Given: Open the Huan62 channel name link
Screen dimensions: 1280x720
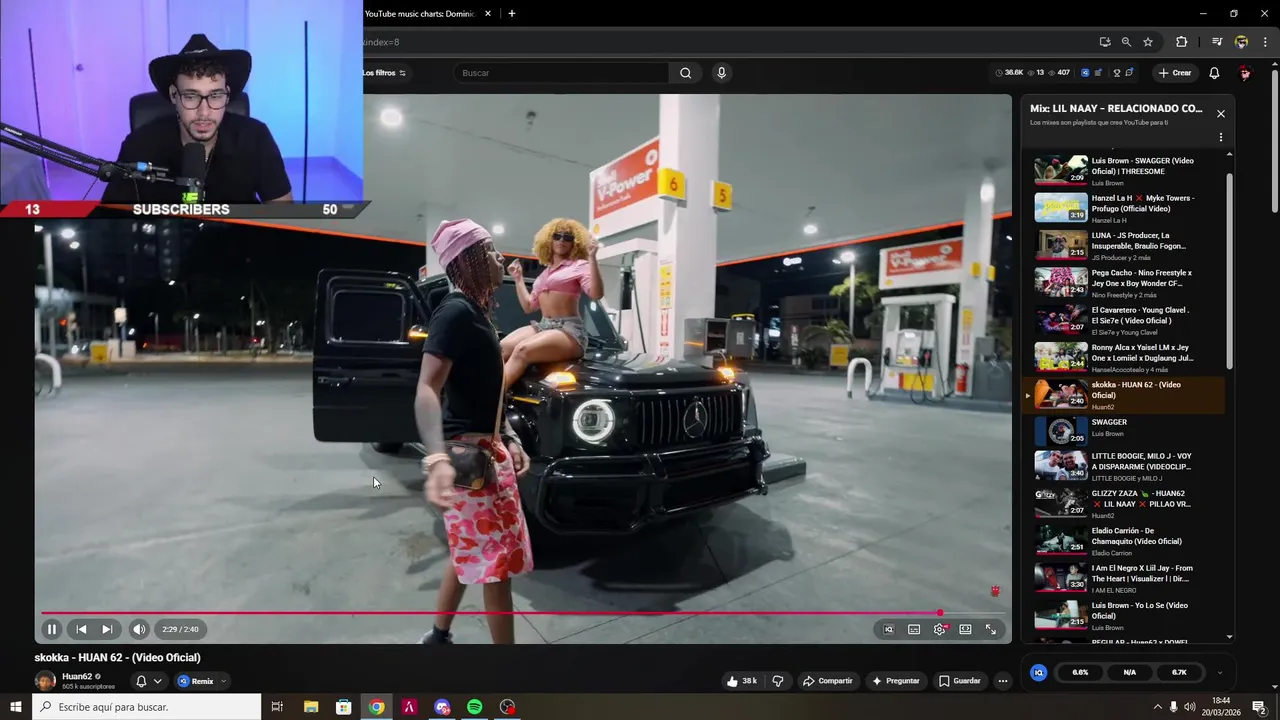Looking at the screenshot, I should [x=77, y=676].
